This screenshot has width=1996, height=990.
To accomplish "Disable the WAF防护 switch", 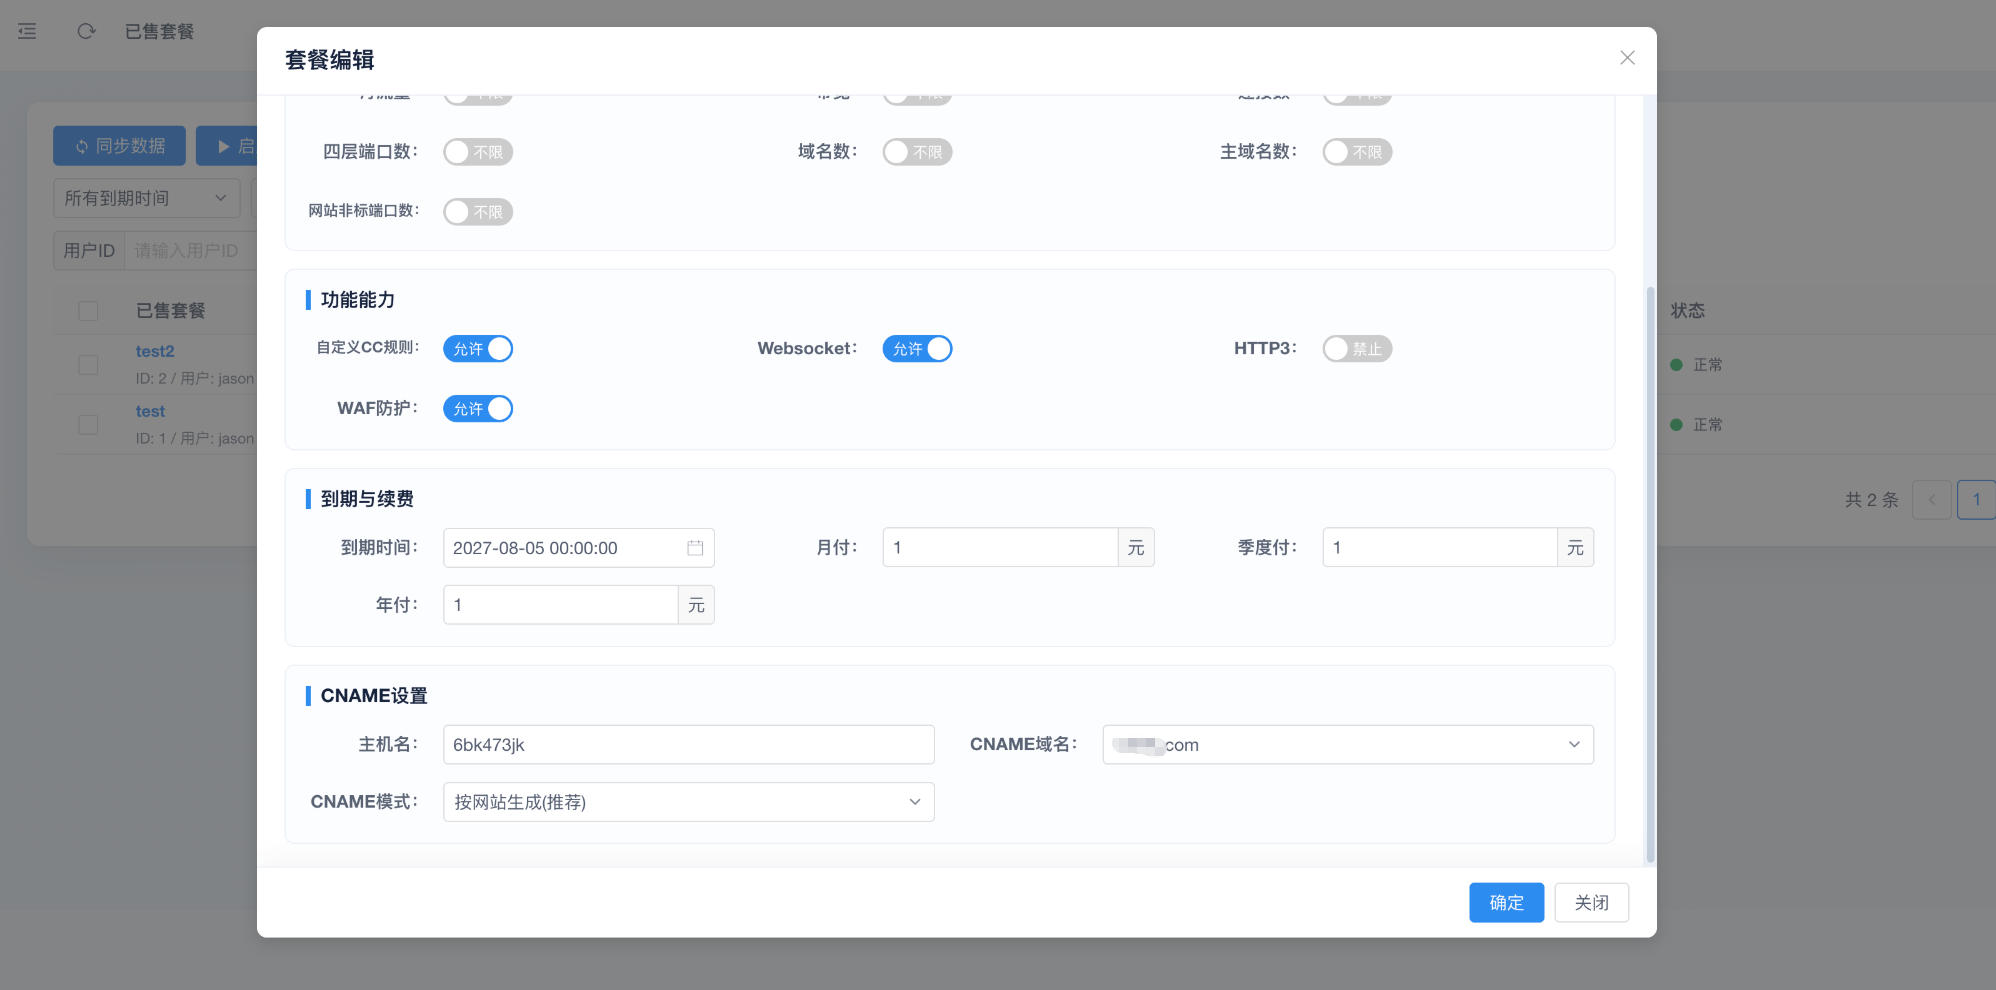I will click(x=478, y=409).
